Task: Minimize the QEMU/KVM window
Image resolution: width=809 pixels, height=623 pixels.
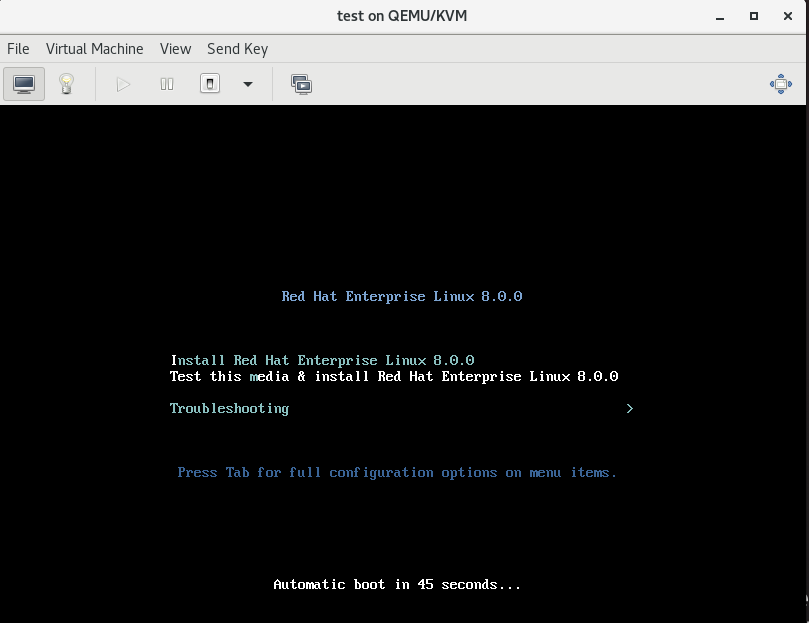Action: click(720, 17)
